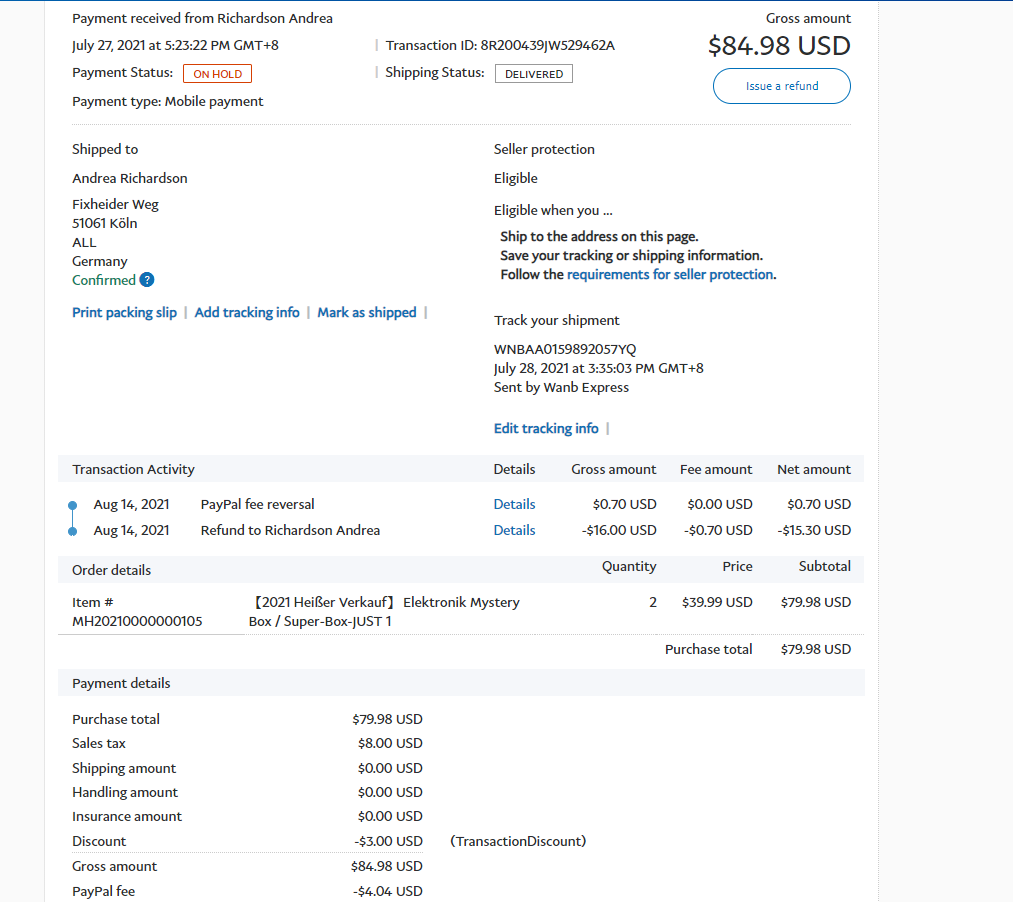Open Details for Refund to Richardson Andrea
This screenshot has height=902, width=1013.
tap(514, 530)
